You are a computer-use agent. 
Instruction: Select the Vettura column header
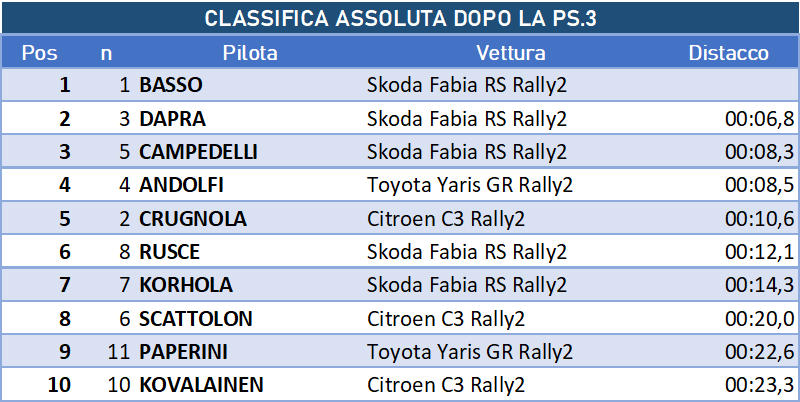coord(510,53)
